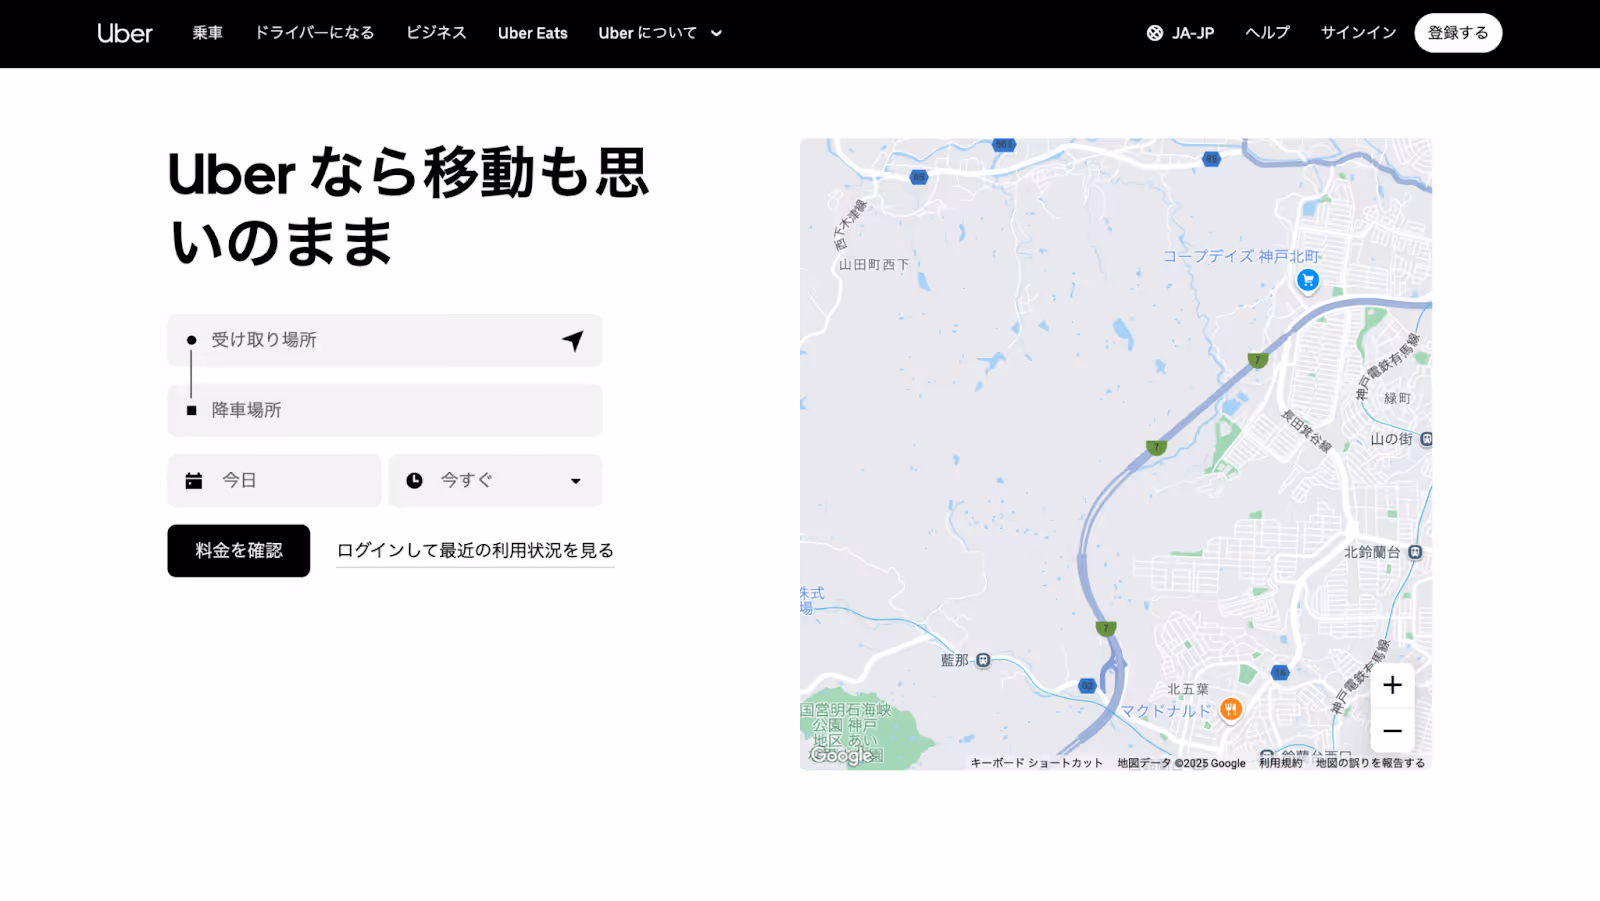Click the clock icon beside 今すぐ
The width and height of the screenshot is (1600, 901).
(x=414, y=481)
